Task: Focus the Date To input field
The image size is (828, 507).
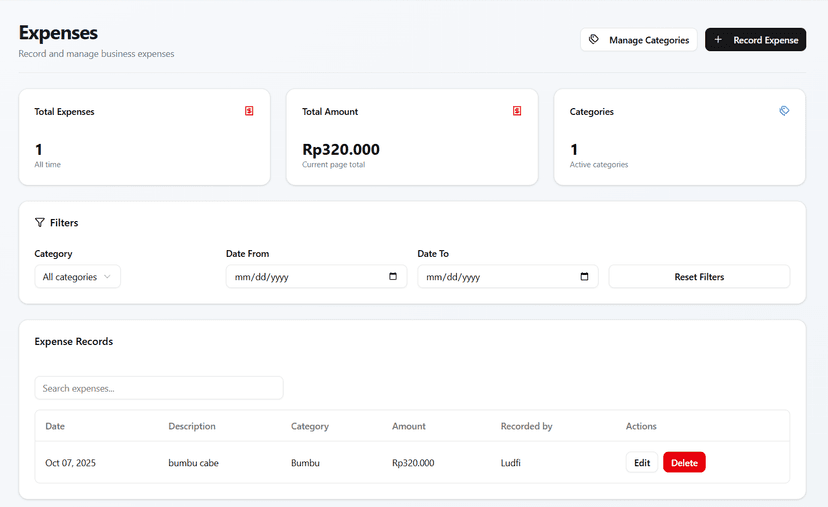Action: click(508, 277)
